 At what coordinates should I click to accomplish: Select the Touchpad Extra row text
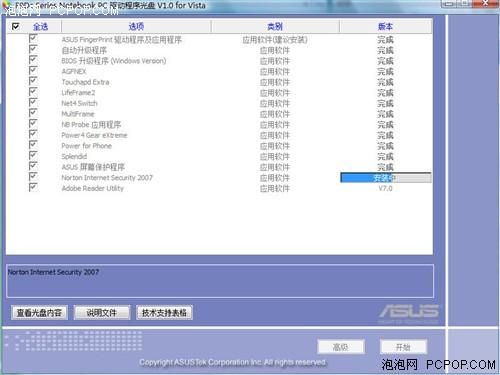tap(85, 82)
